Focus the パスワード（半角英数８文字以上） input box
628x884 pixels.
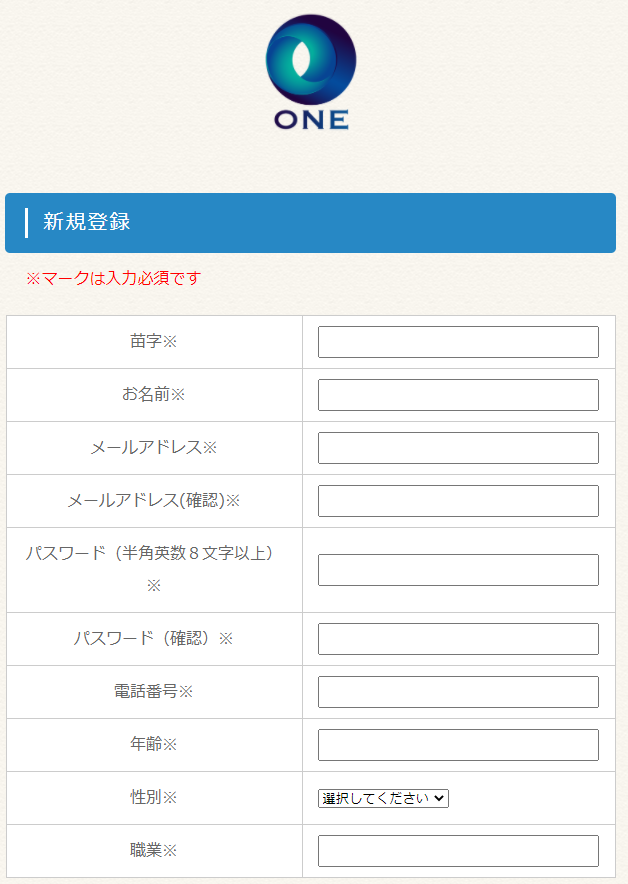(x=458, y=570)
